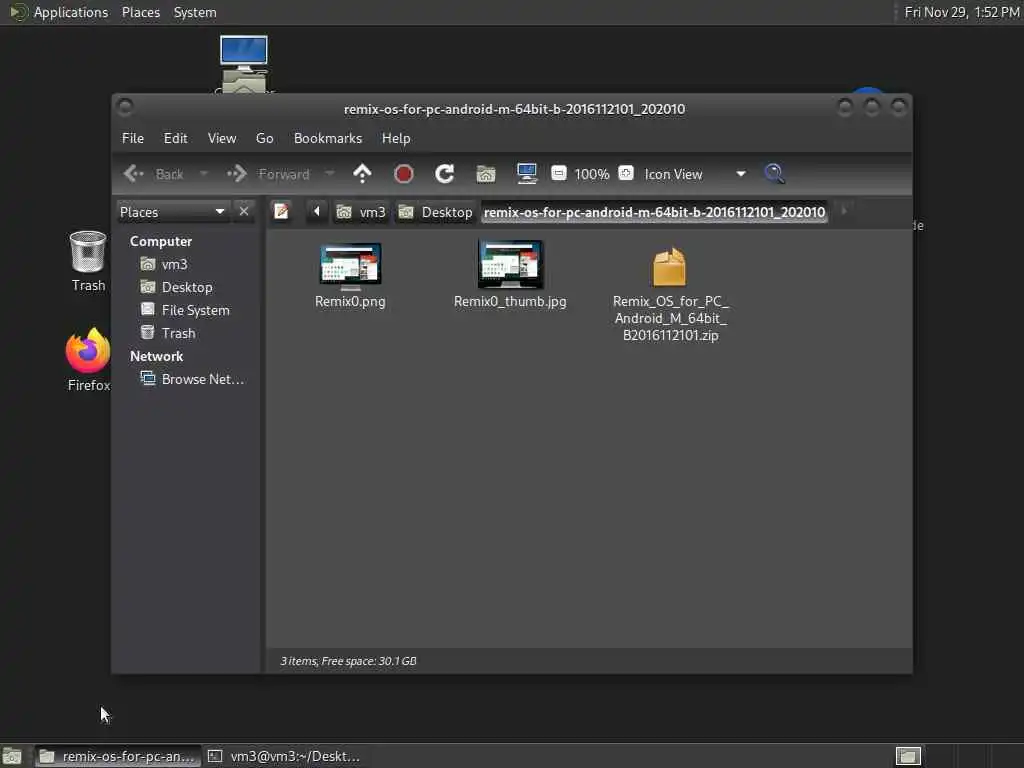
Task: Select Browse Network in sidebar
Action: pos(202,379)
